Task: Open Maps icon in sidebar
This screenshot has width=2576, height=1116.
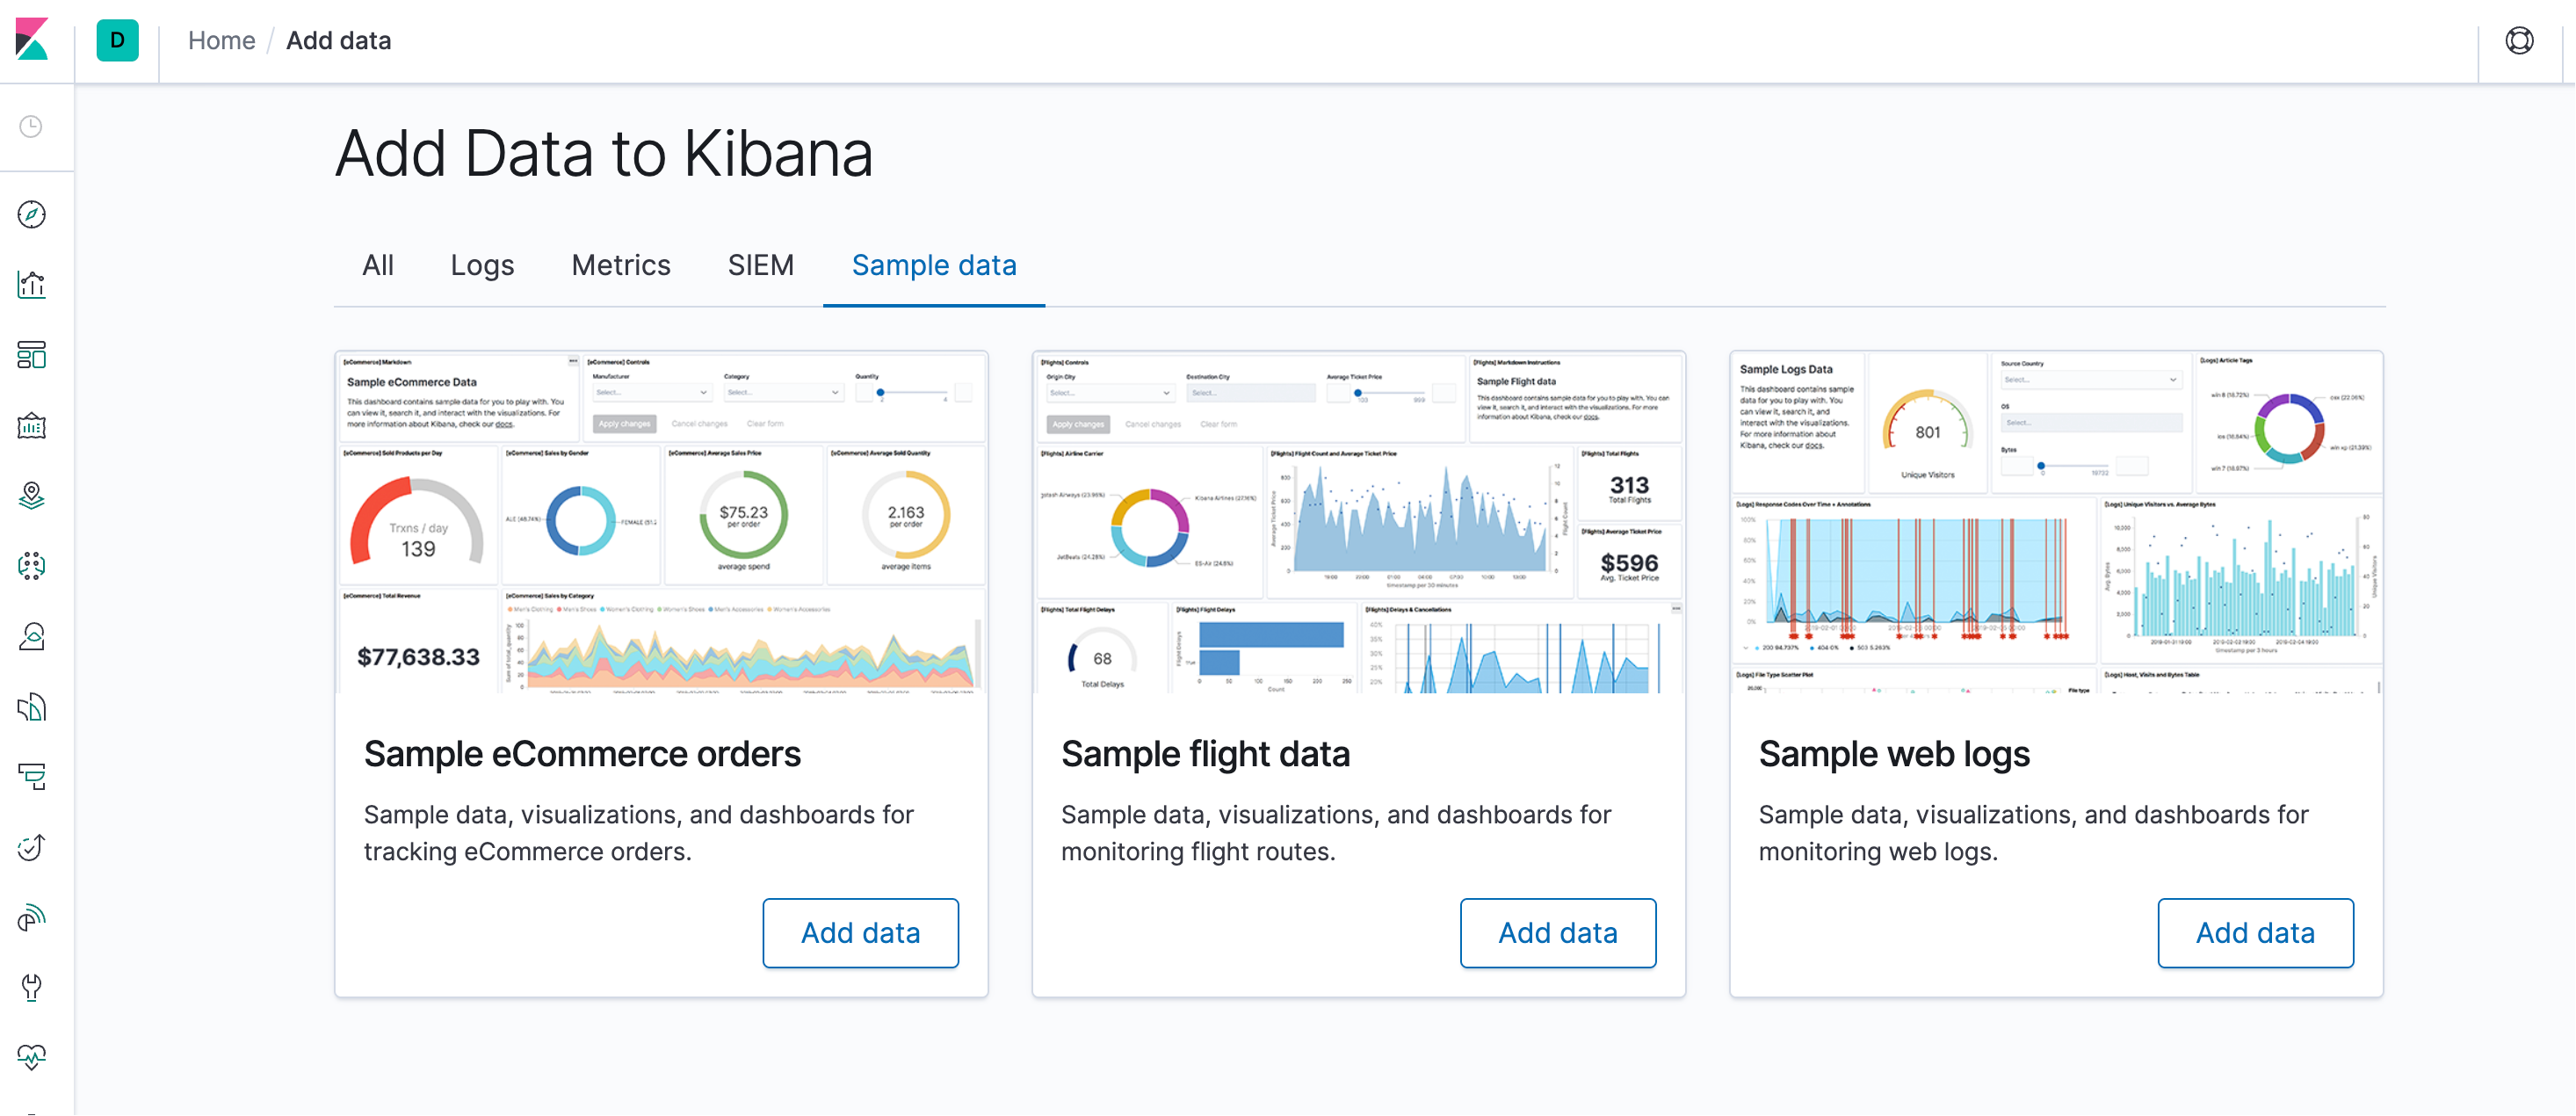Action: 32,496
